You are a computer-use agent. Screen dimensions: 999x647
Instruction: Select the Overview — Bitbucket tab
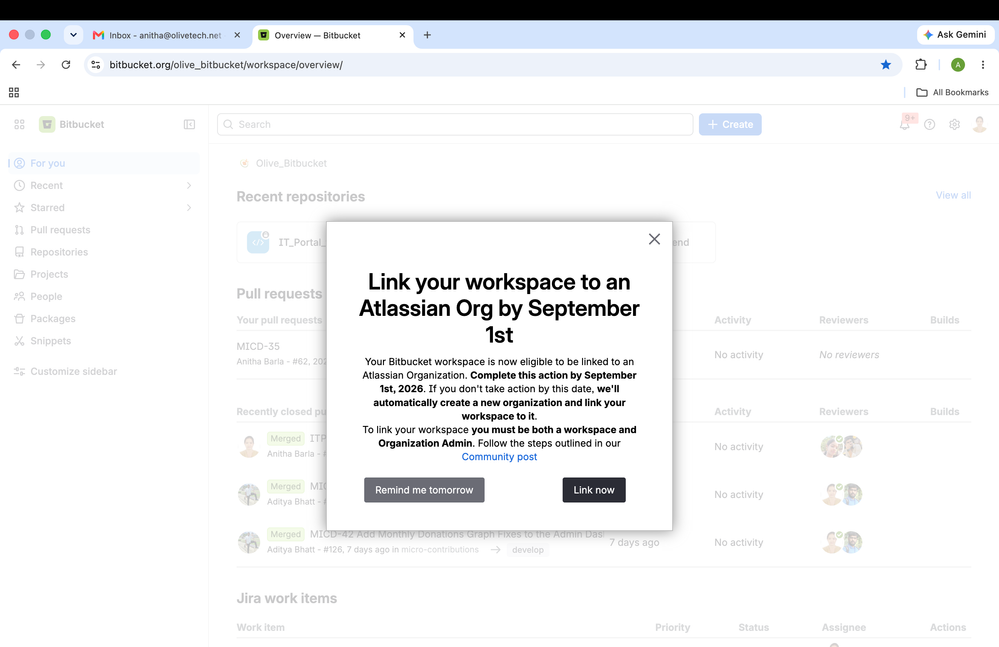click(x=331, y=35)
